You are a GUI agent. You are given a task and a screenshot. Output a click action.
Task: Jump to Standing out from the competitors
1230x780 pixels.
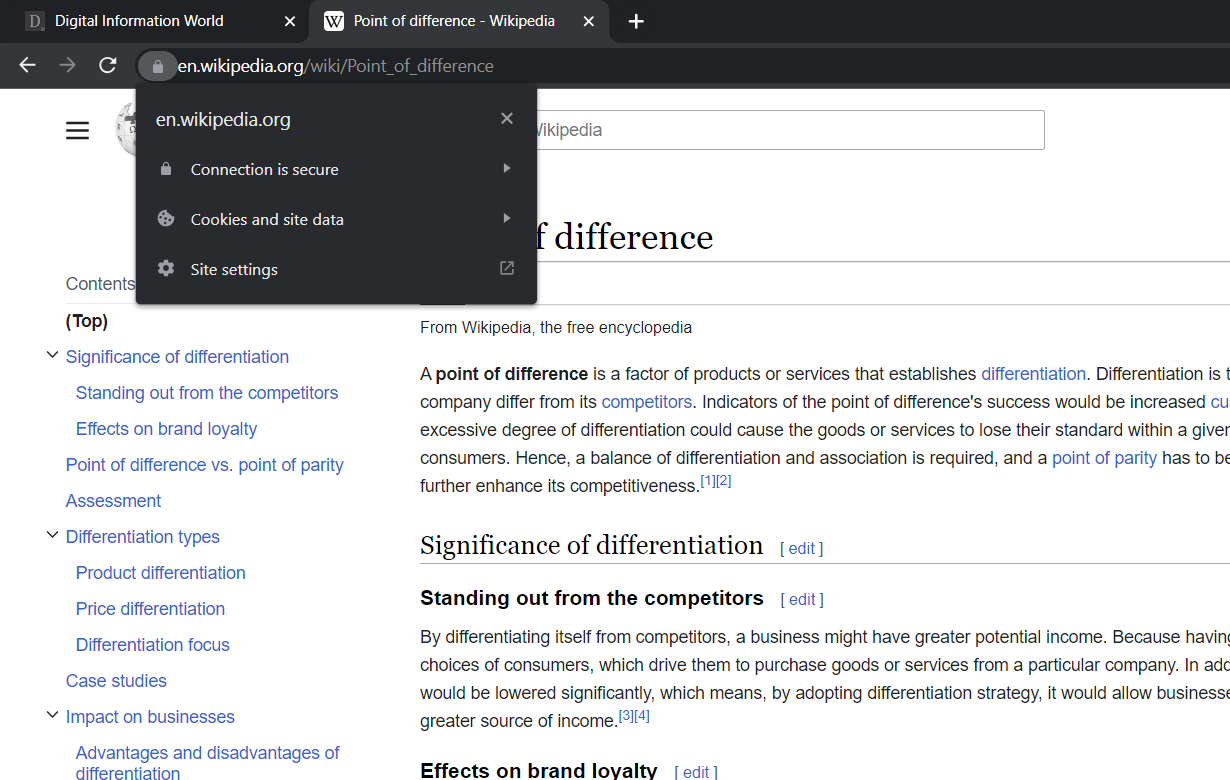tap(207, 393)
